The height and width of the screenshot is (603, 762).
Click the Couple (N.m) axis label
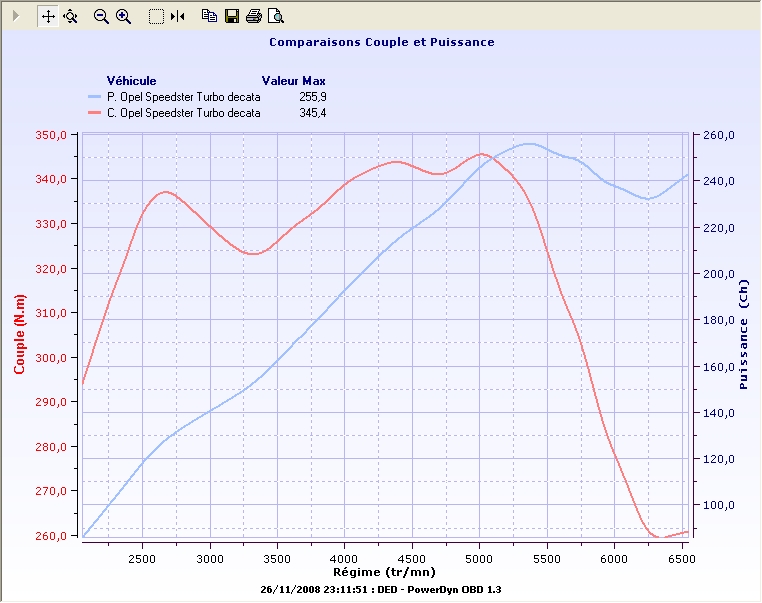(x=19, y=335)
